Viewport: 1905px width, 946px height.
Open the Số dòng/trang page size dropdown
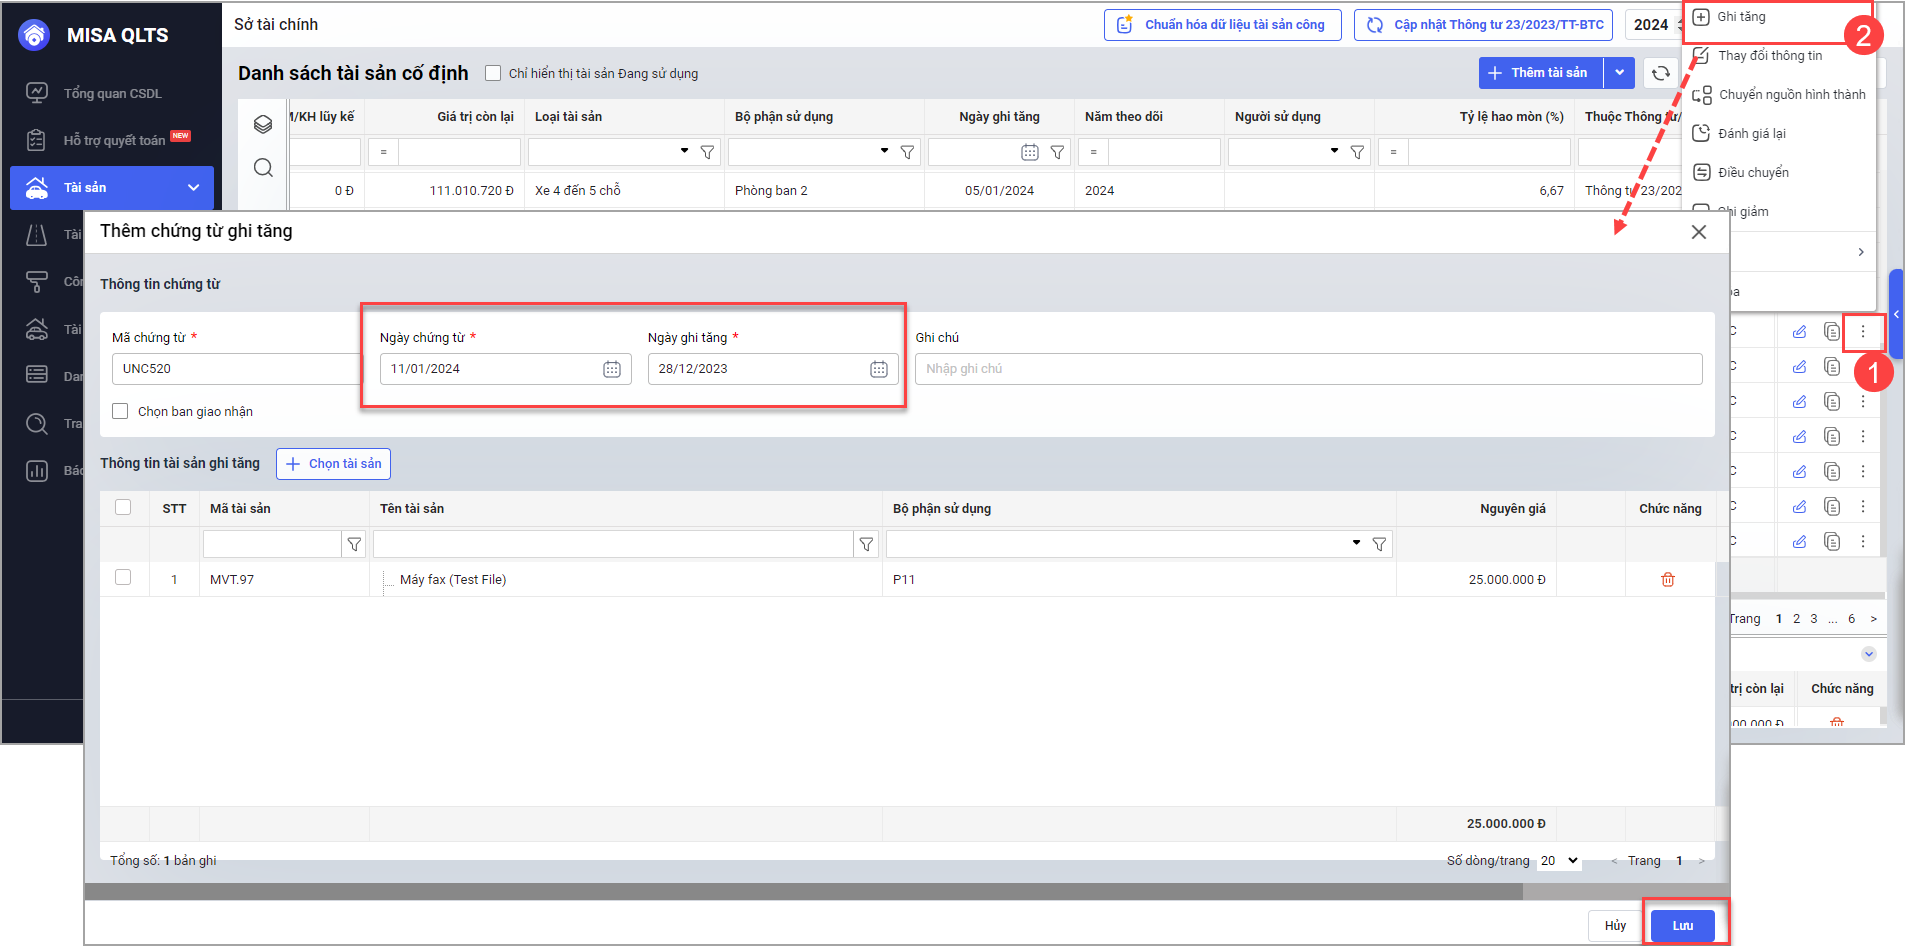pos(1559,861)
